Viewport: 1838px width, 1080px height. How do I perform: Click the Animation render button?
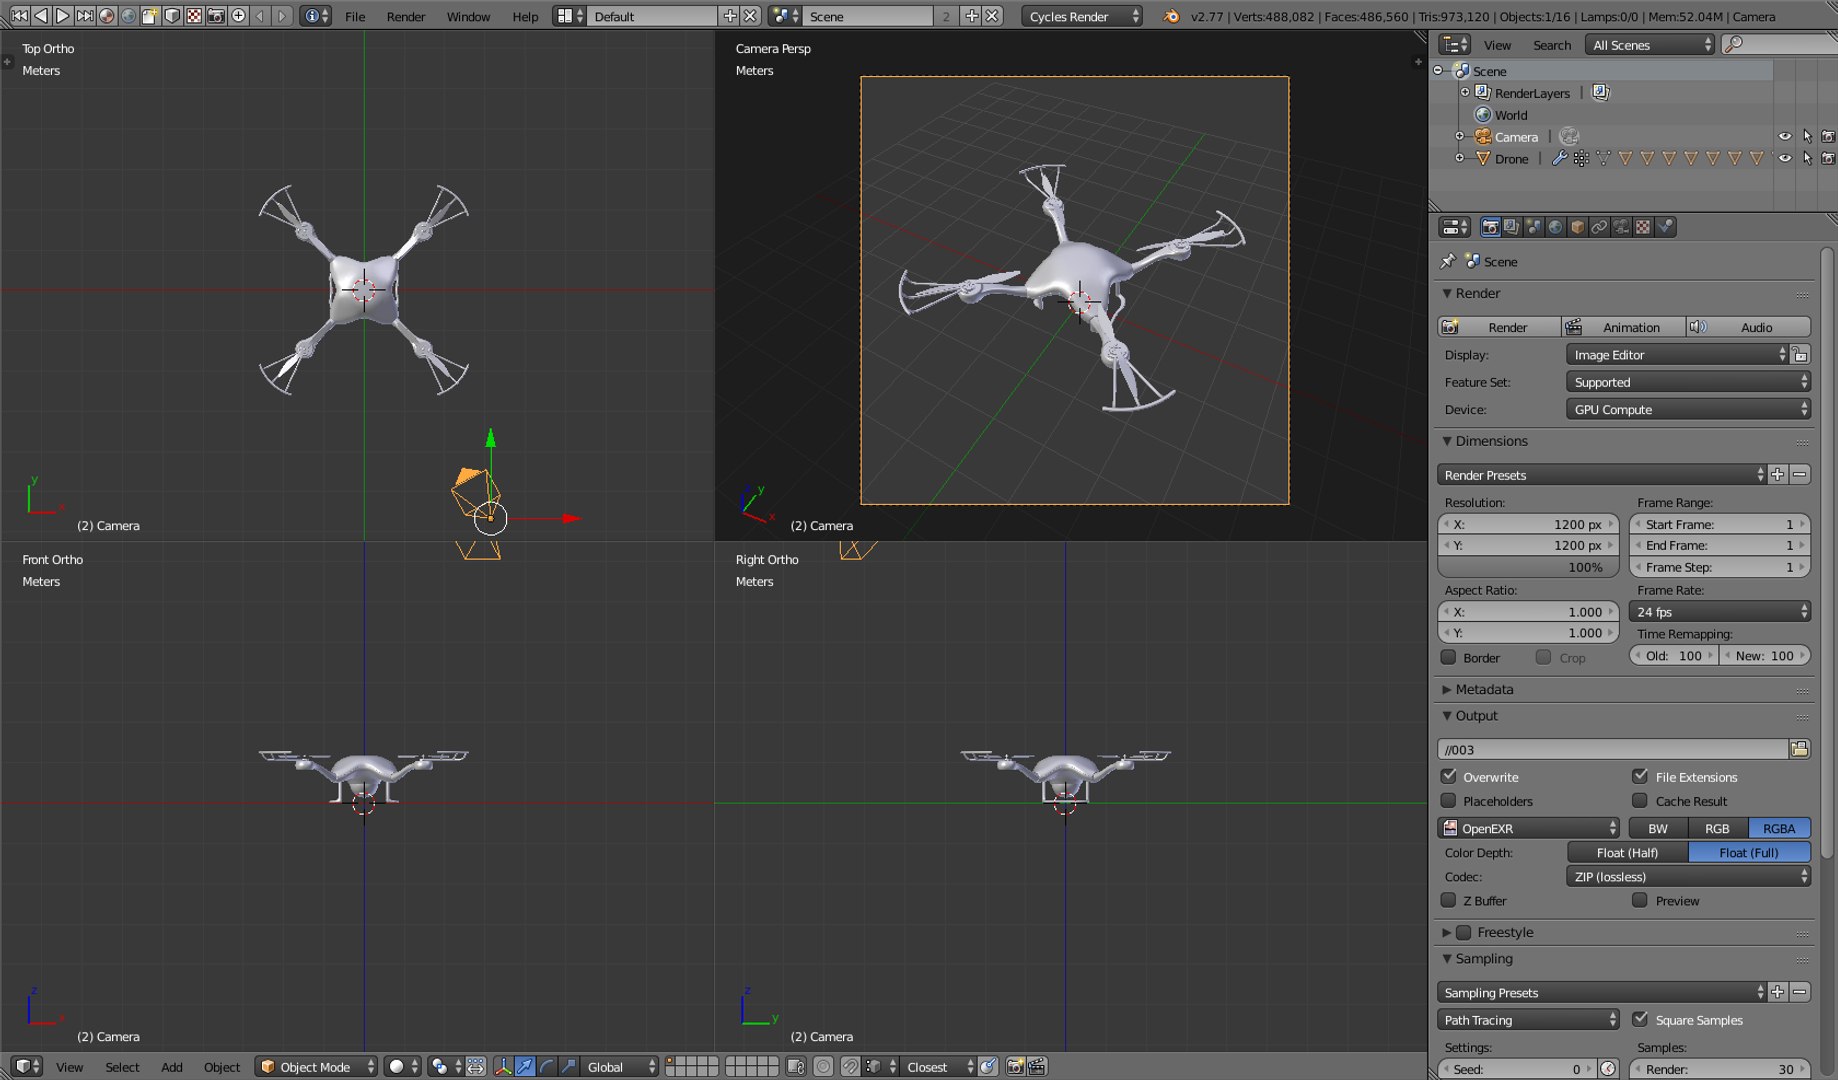(x=1624, y=327)
